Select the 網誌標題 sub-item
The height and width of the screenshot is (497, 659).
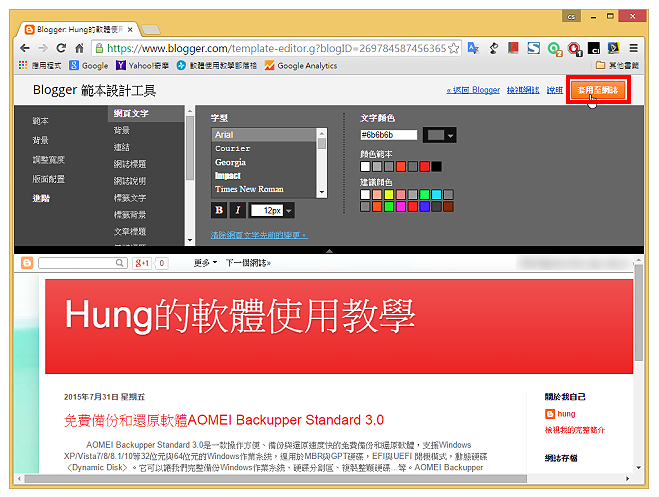tap(130, 164)
